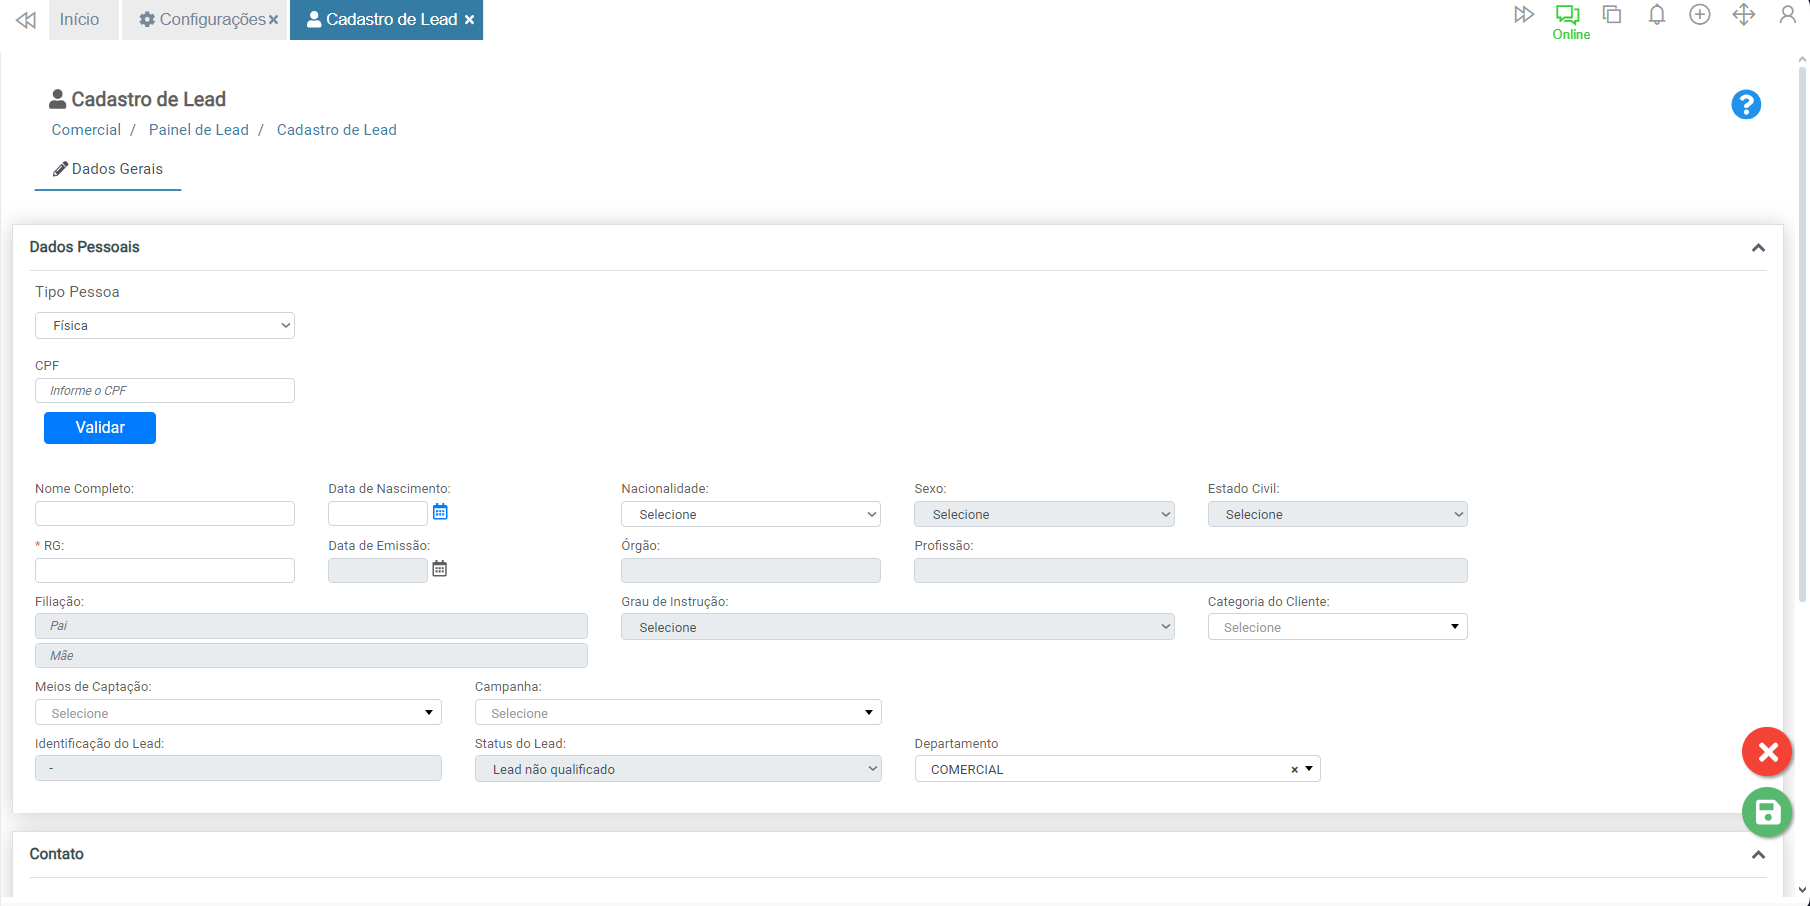The image size is (1810, 906).
Task: Close the Cadastro de Lead tab
Action: pos(469,20)
